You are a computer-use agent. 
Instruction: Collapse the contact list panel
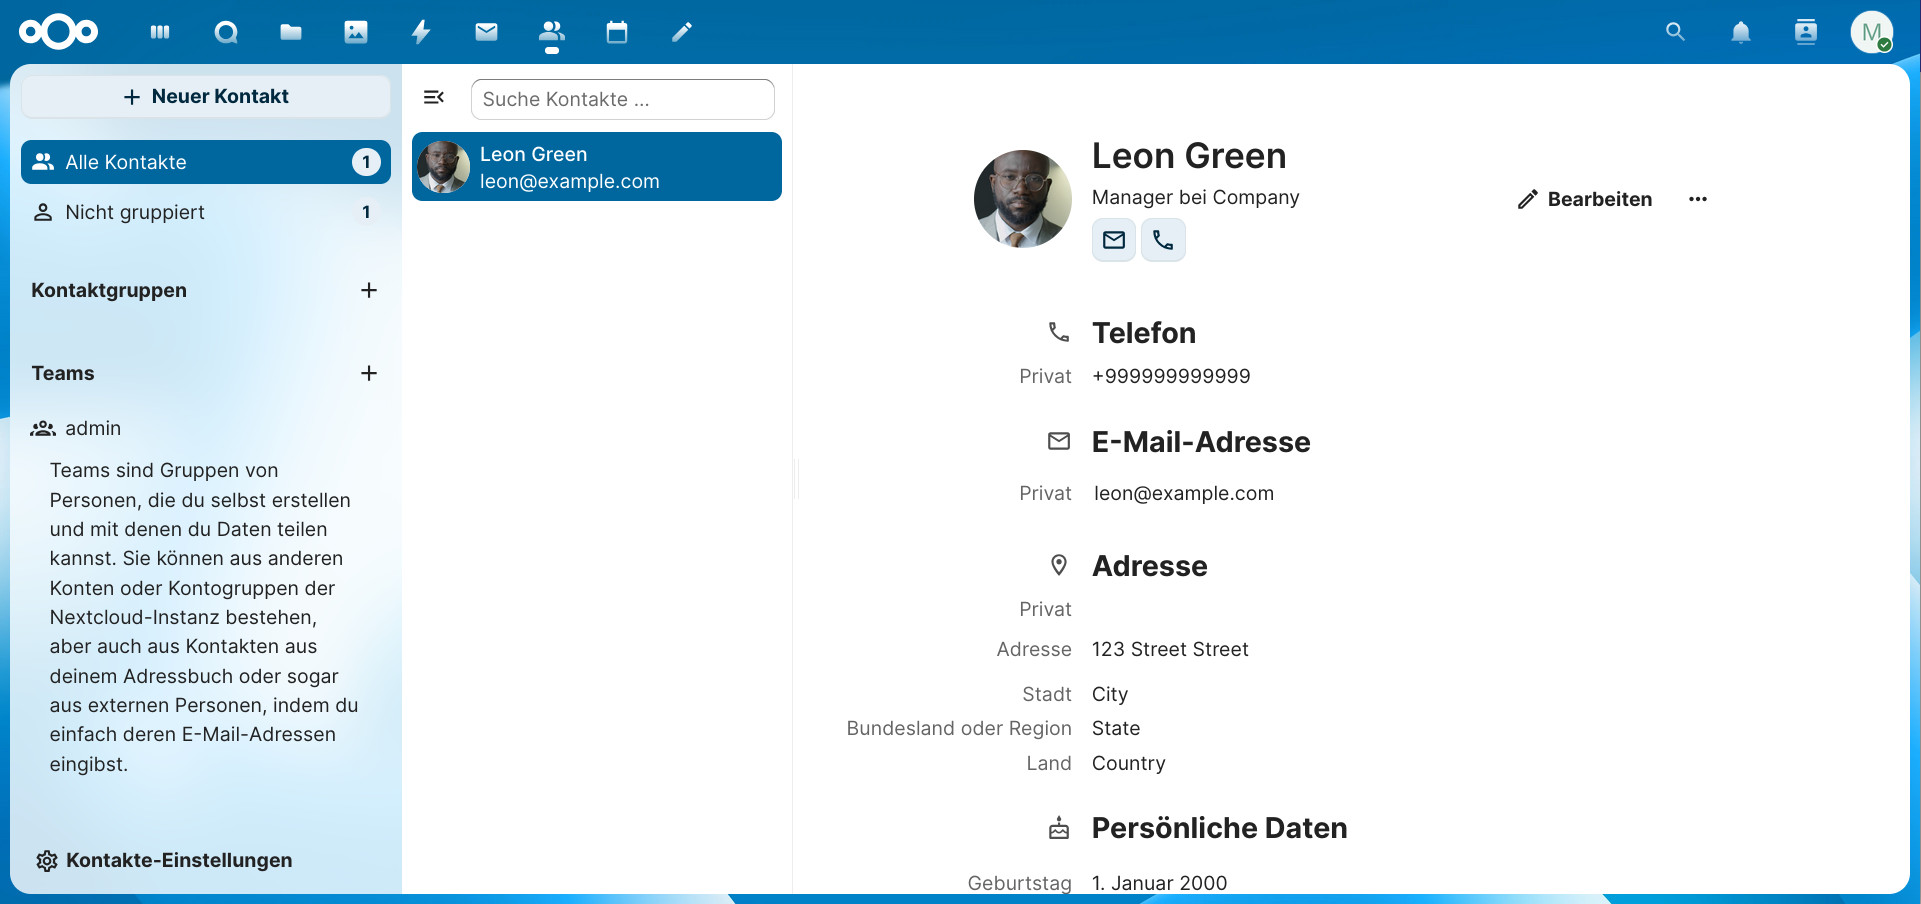(x=434, y=97)
